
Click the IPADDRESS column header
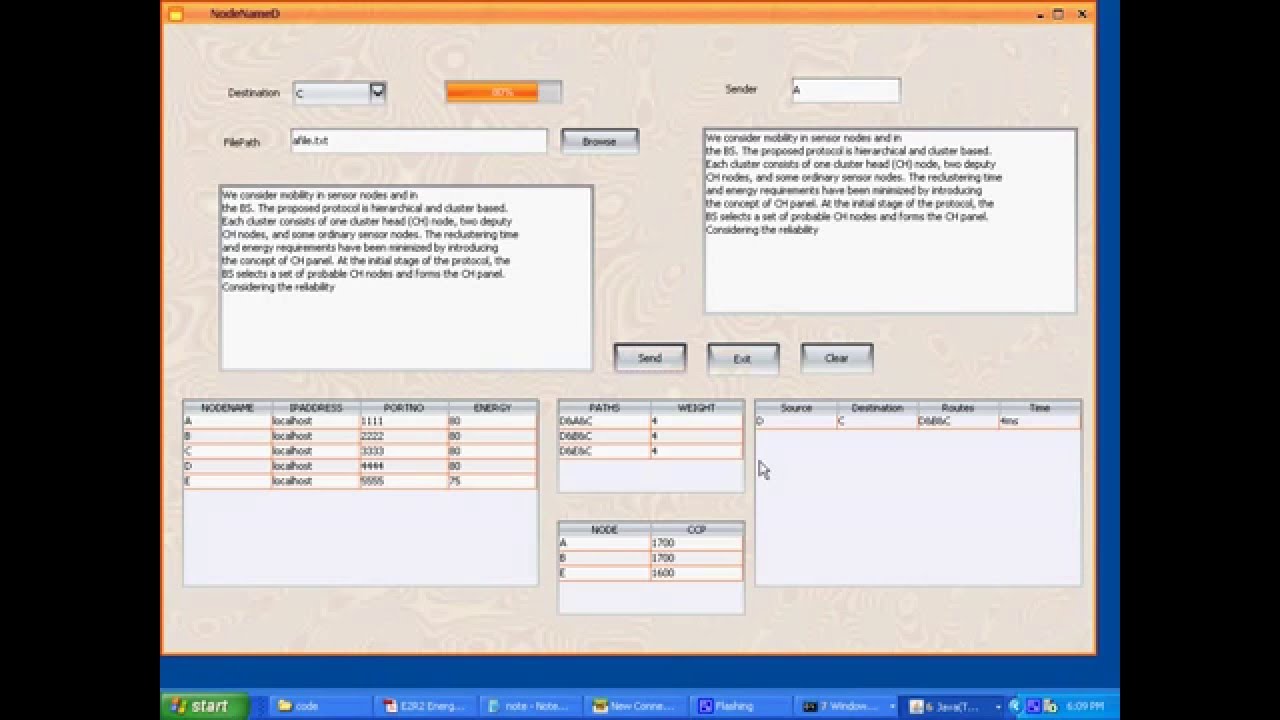pos(315,408)
